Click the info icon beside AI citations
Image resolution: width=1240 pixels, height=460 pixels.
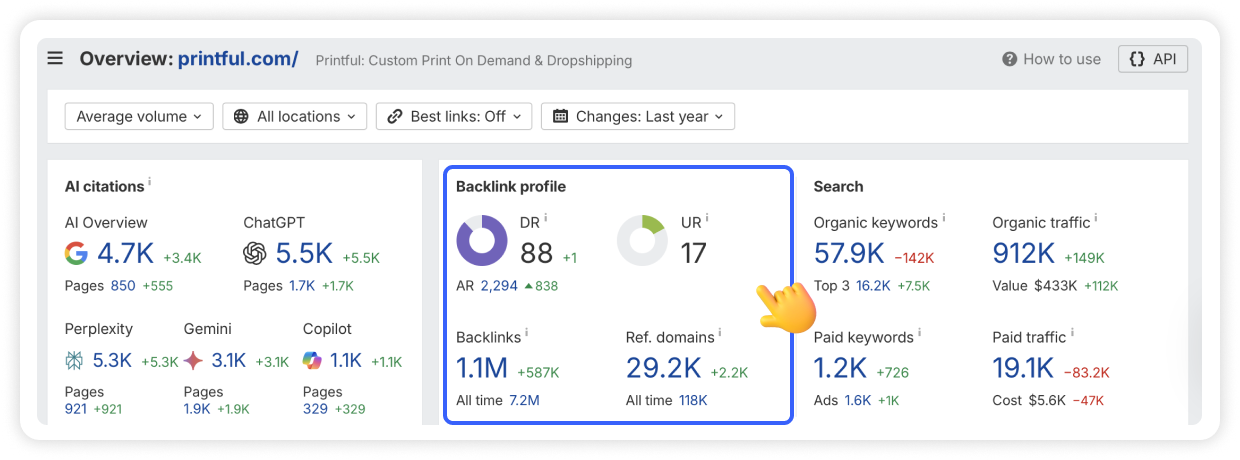[150, 183]
